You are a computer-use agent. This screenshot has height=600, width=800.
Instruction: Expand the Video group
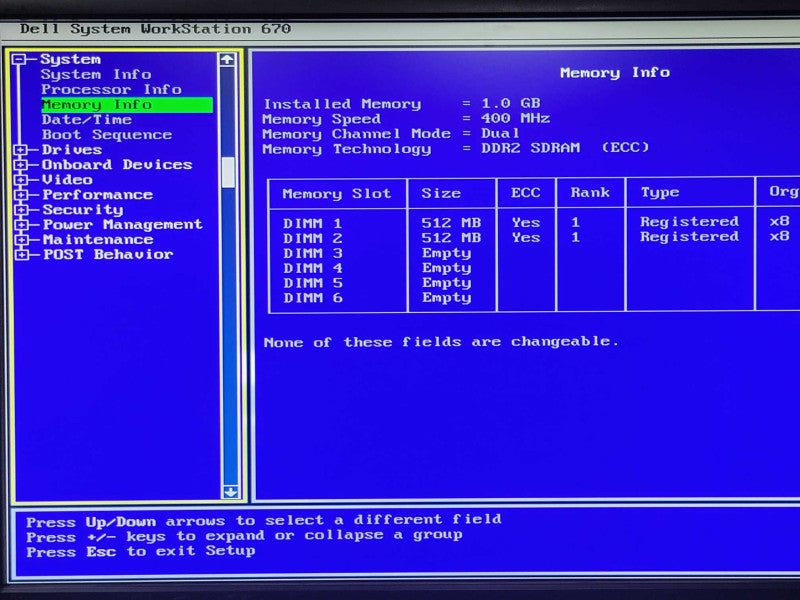coord(20,180)
